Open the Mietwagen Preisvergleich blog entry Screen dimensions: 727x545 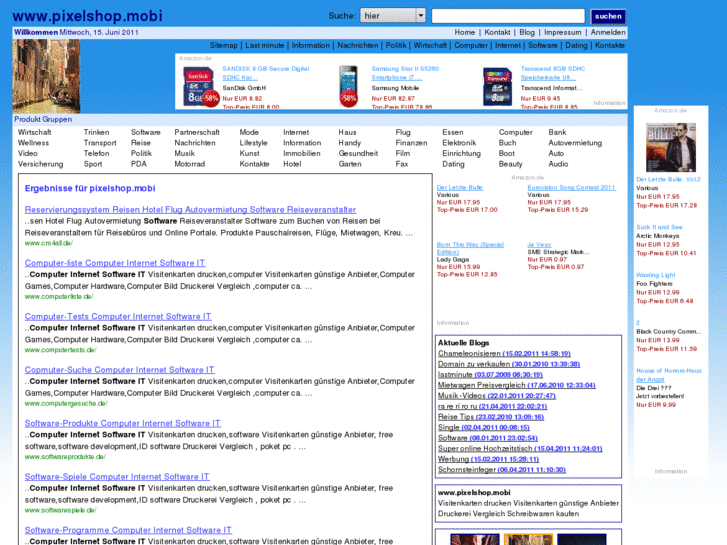[517, 385]
